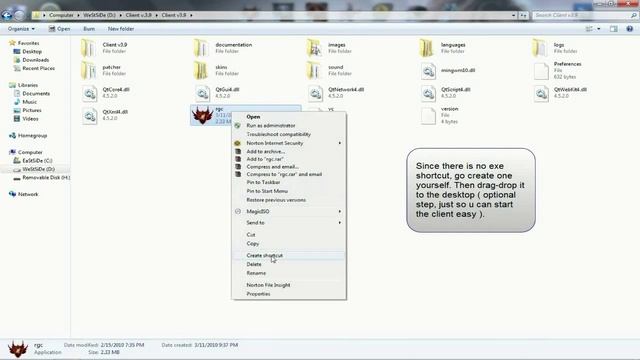Click the rgc application icon in file list
Image resolution: width=640 pixels, height=360 pixels.
pyautogui.click(x=202, y=116)
